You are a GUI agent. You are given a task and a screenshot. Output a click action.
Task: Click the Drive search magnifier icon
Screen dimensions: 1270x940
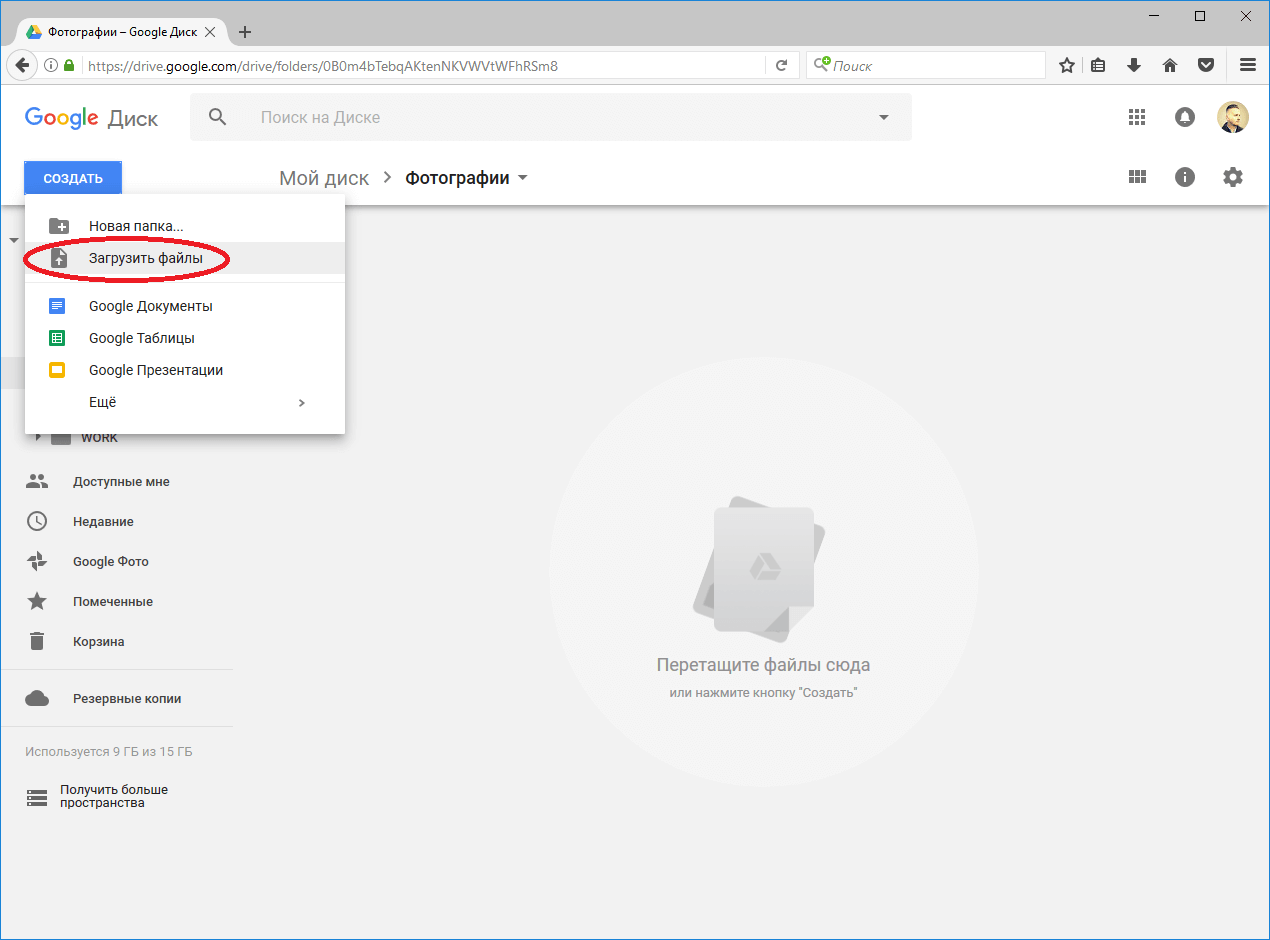pyautogui.click(x=217, y=117)
